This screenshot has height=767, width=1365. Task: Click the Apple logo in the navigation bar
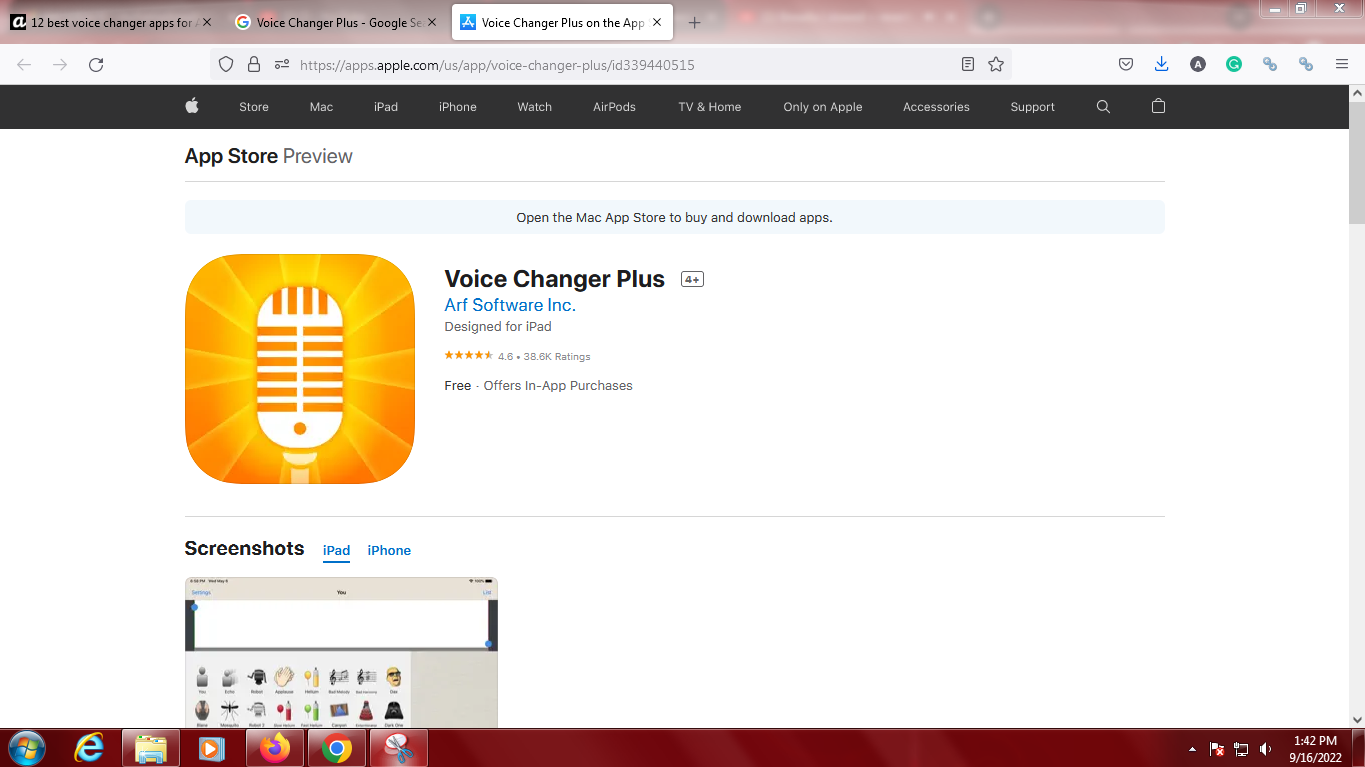[192, 106]
